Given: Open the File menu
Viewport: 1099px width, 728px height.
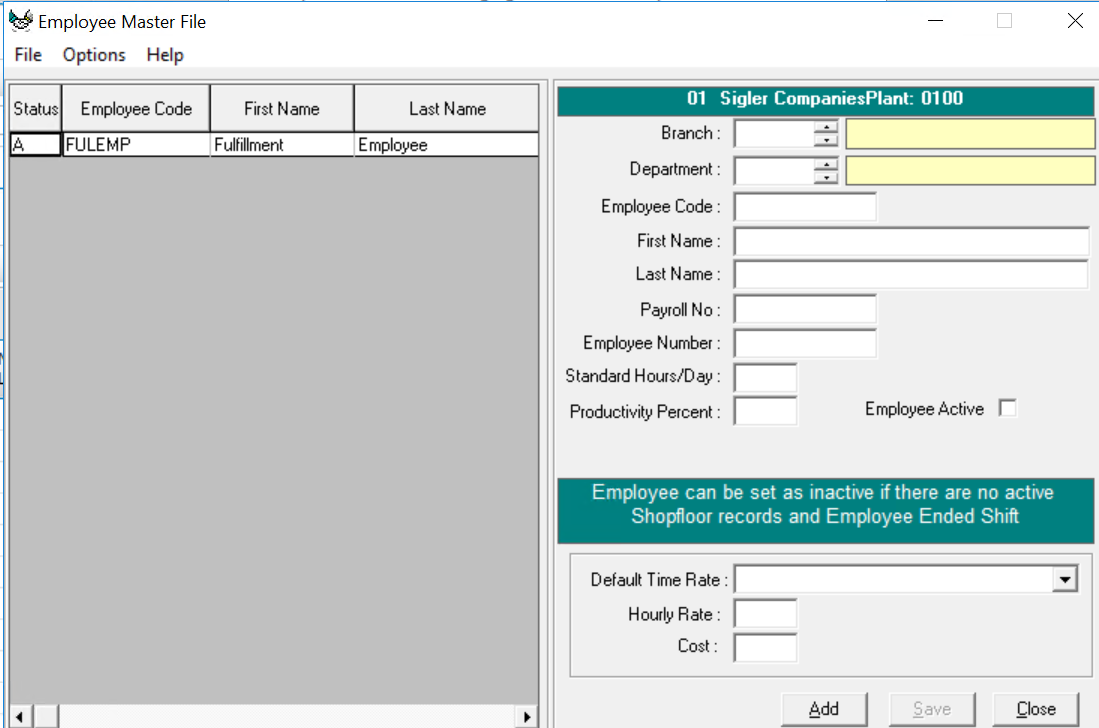Looking at the screenshot, I should click(28, 55).
